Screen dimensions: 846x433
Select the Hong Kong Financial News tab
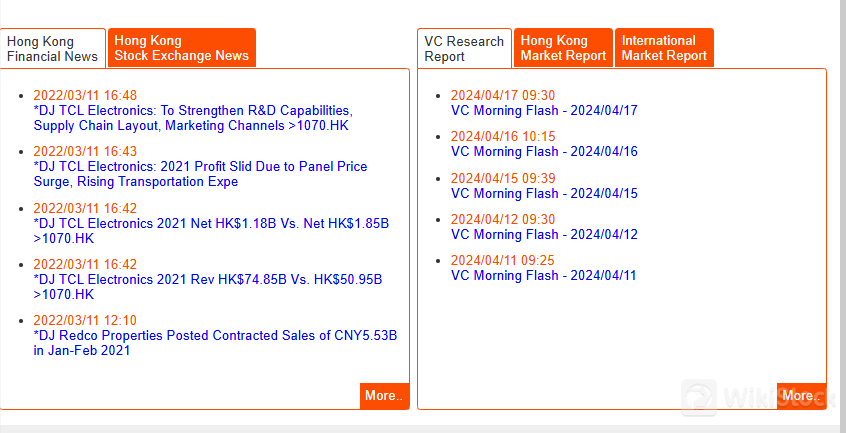click(x=52, y=49)
